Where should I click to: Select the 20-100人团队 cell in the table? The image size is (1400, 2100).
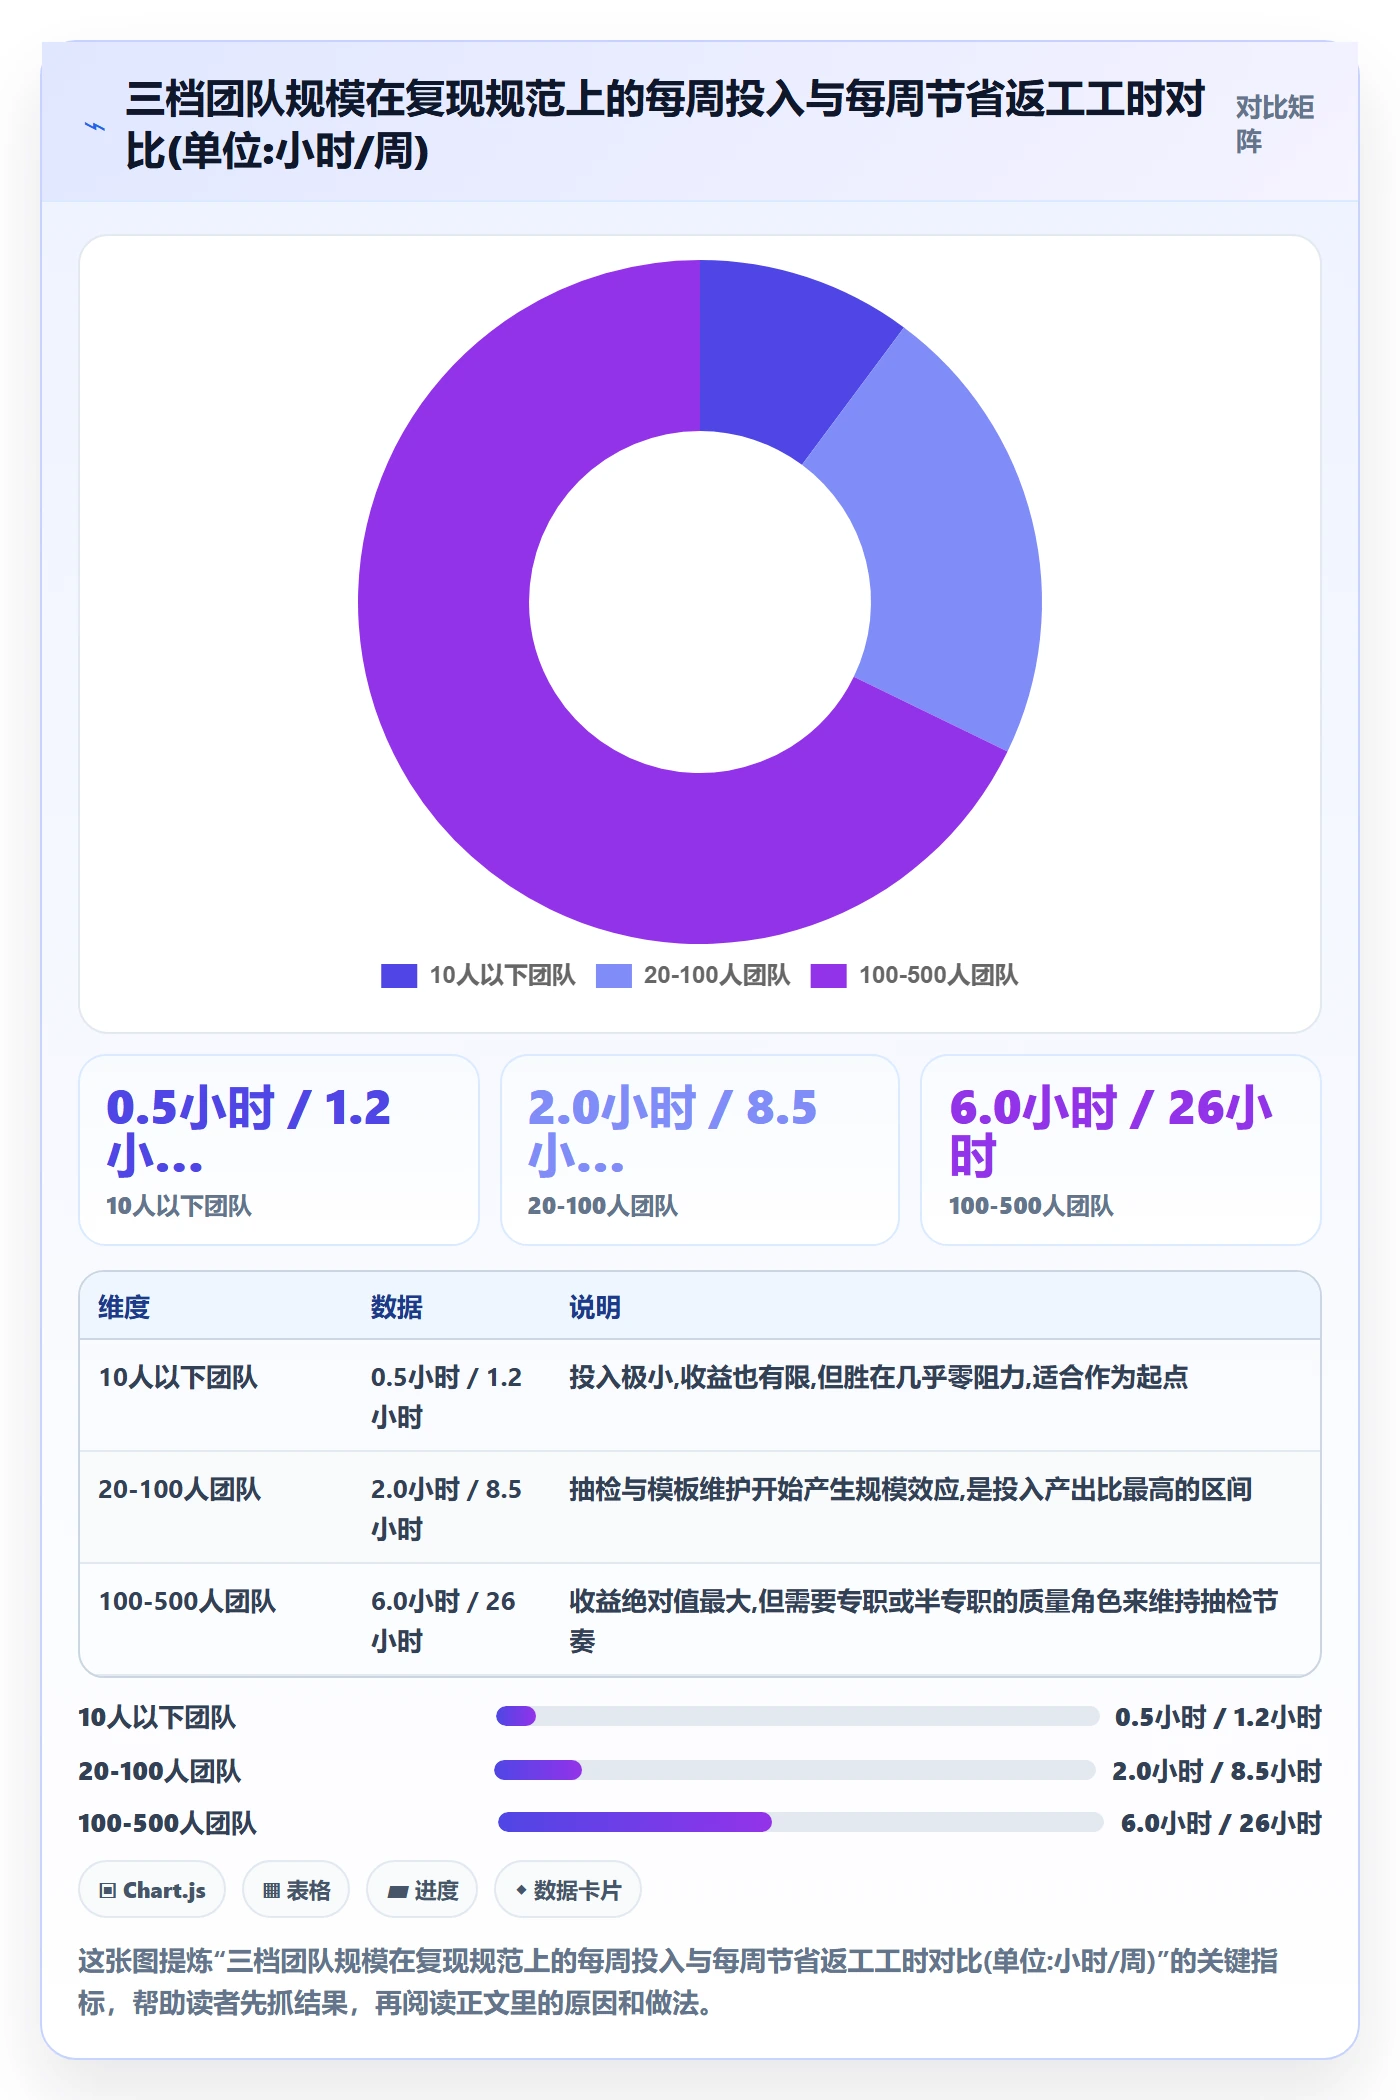tap(180, 1489)
